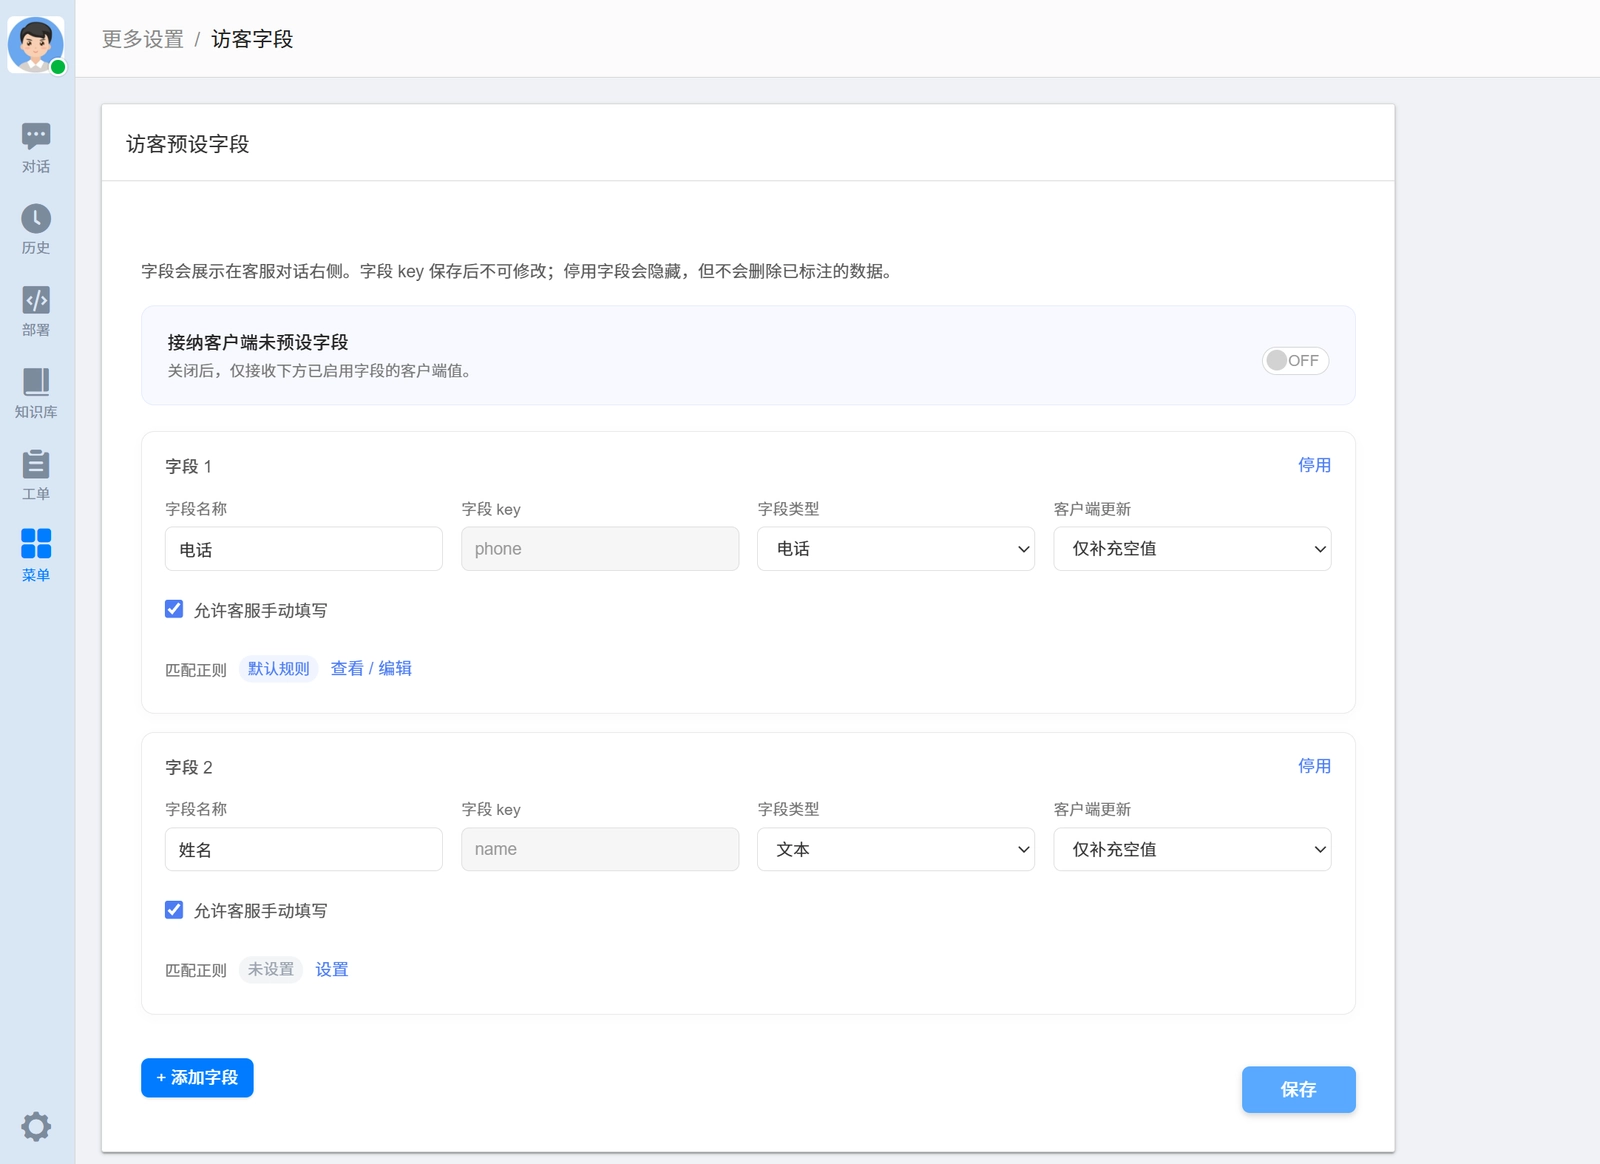This screenshot has height=1164, width=1600.
Task: Click the 保存 button
Action: [x=1298, y=1089]
